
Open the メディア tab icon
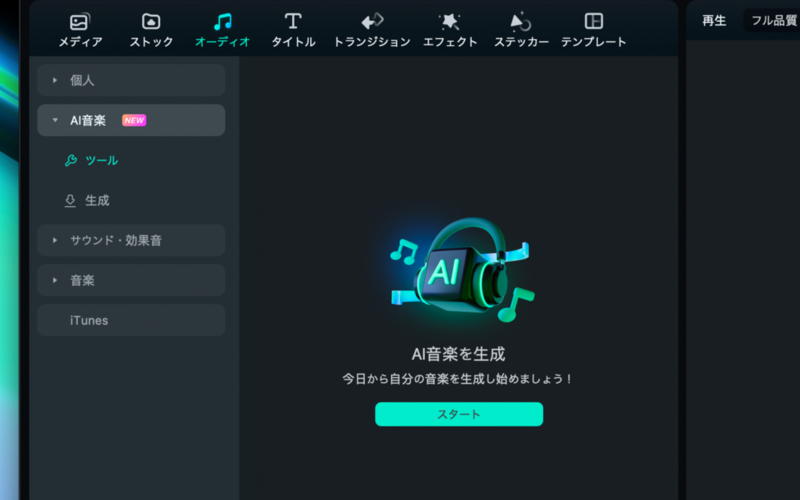(x=80, y=22)
